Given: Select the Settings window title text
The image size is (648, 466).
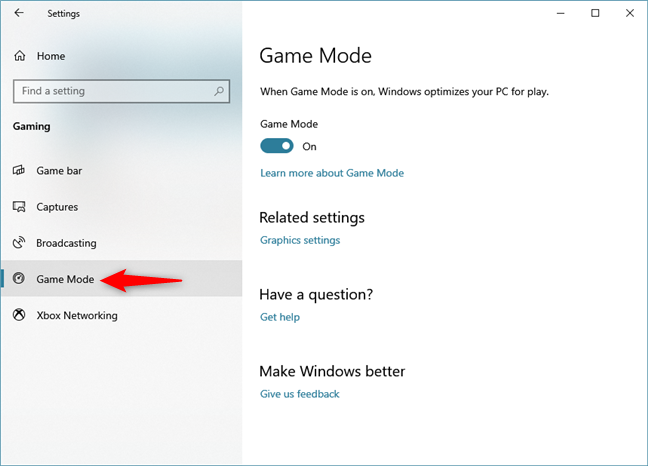Looking at the screenshot, I should pos(63,14).
